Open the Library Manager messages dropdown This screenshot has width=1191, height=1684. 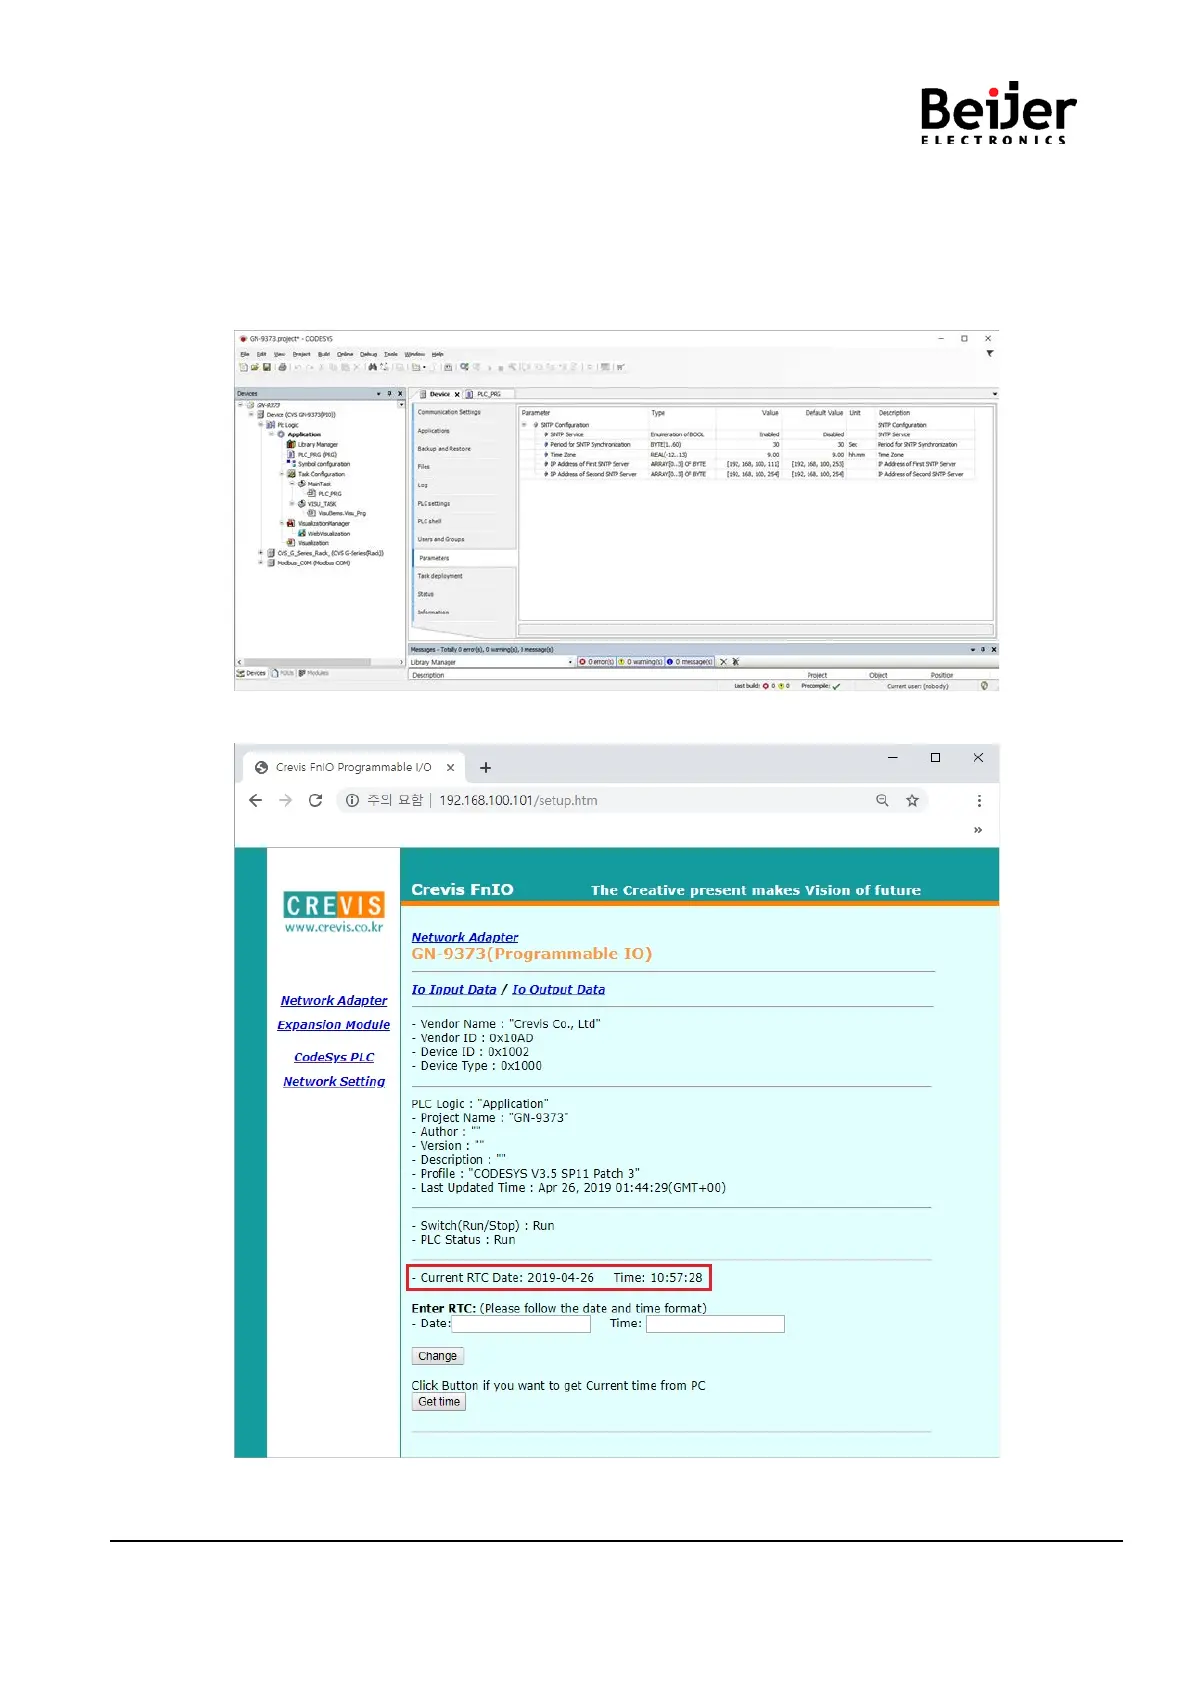click(571, 662)
